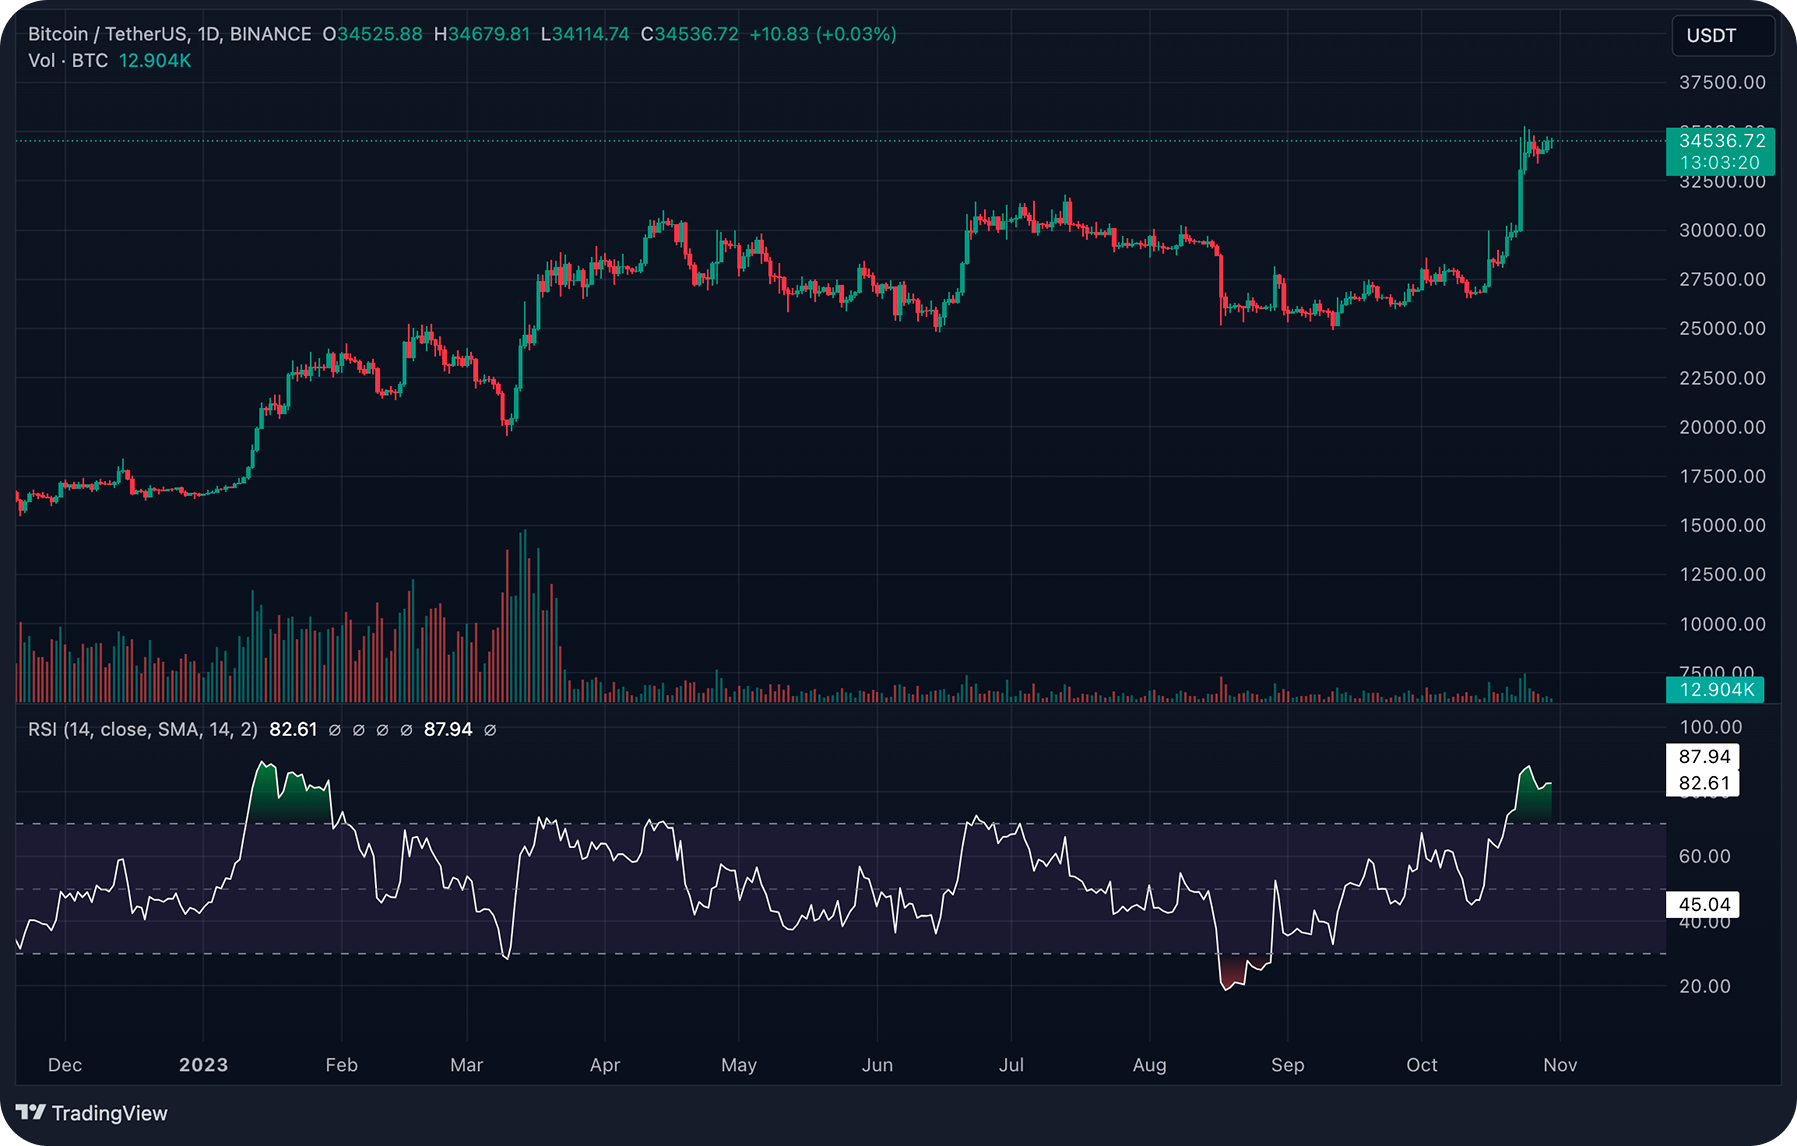Screen dimensions: 1797x1146
Task: Click the Jun label on time axis
Action: tap(877, 1065)
